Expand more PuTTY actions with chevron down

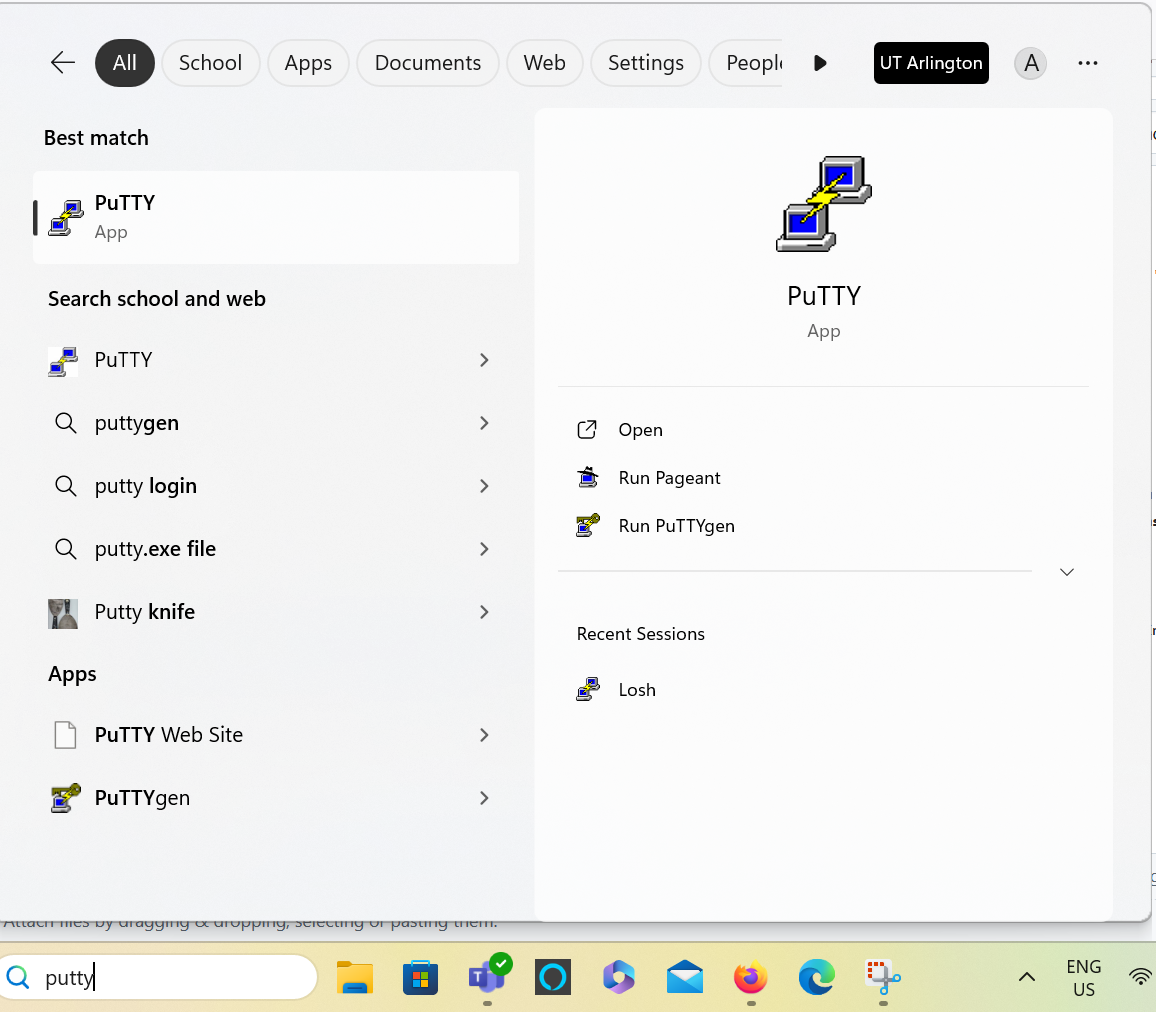1067,572
